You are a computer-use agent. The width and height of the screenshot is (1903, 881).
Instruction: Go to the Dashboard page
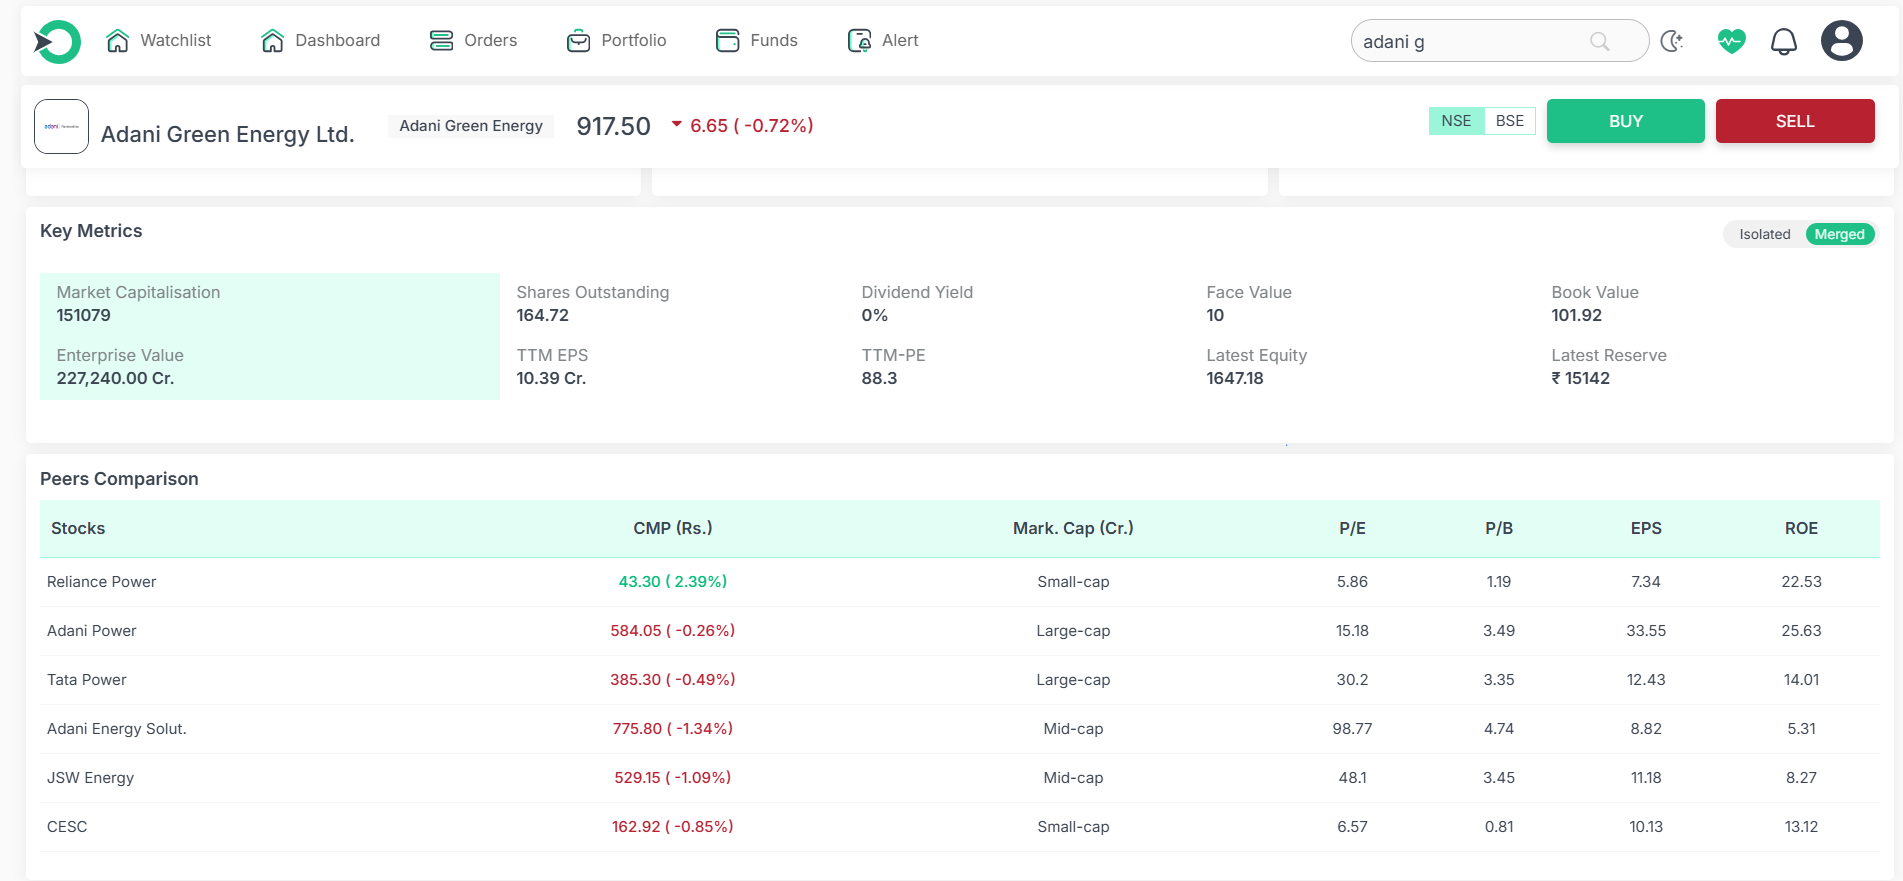(320, 41)
